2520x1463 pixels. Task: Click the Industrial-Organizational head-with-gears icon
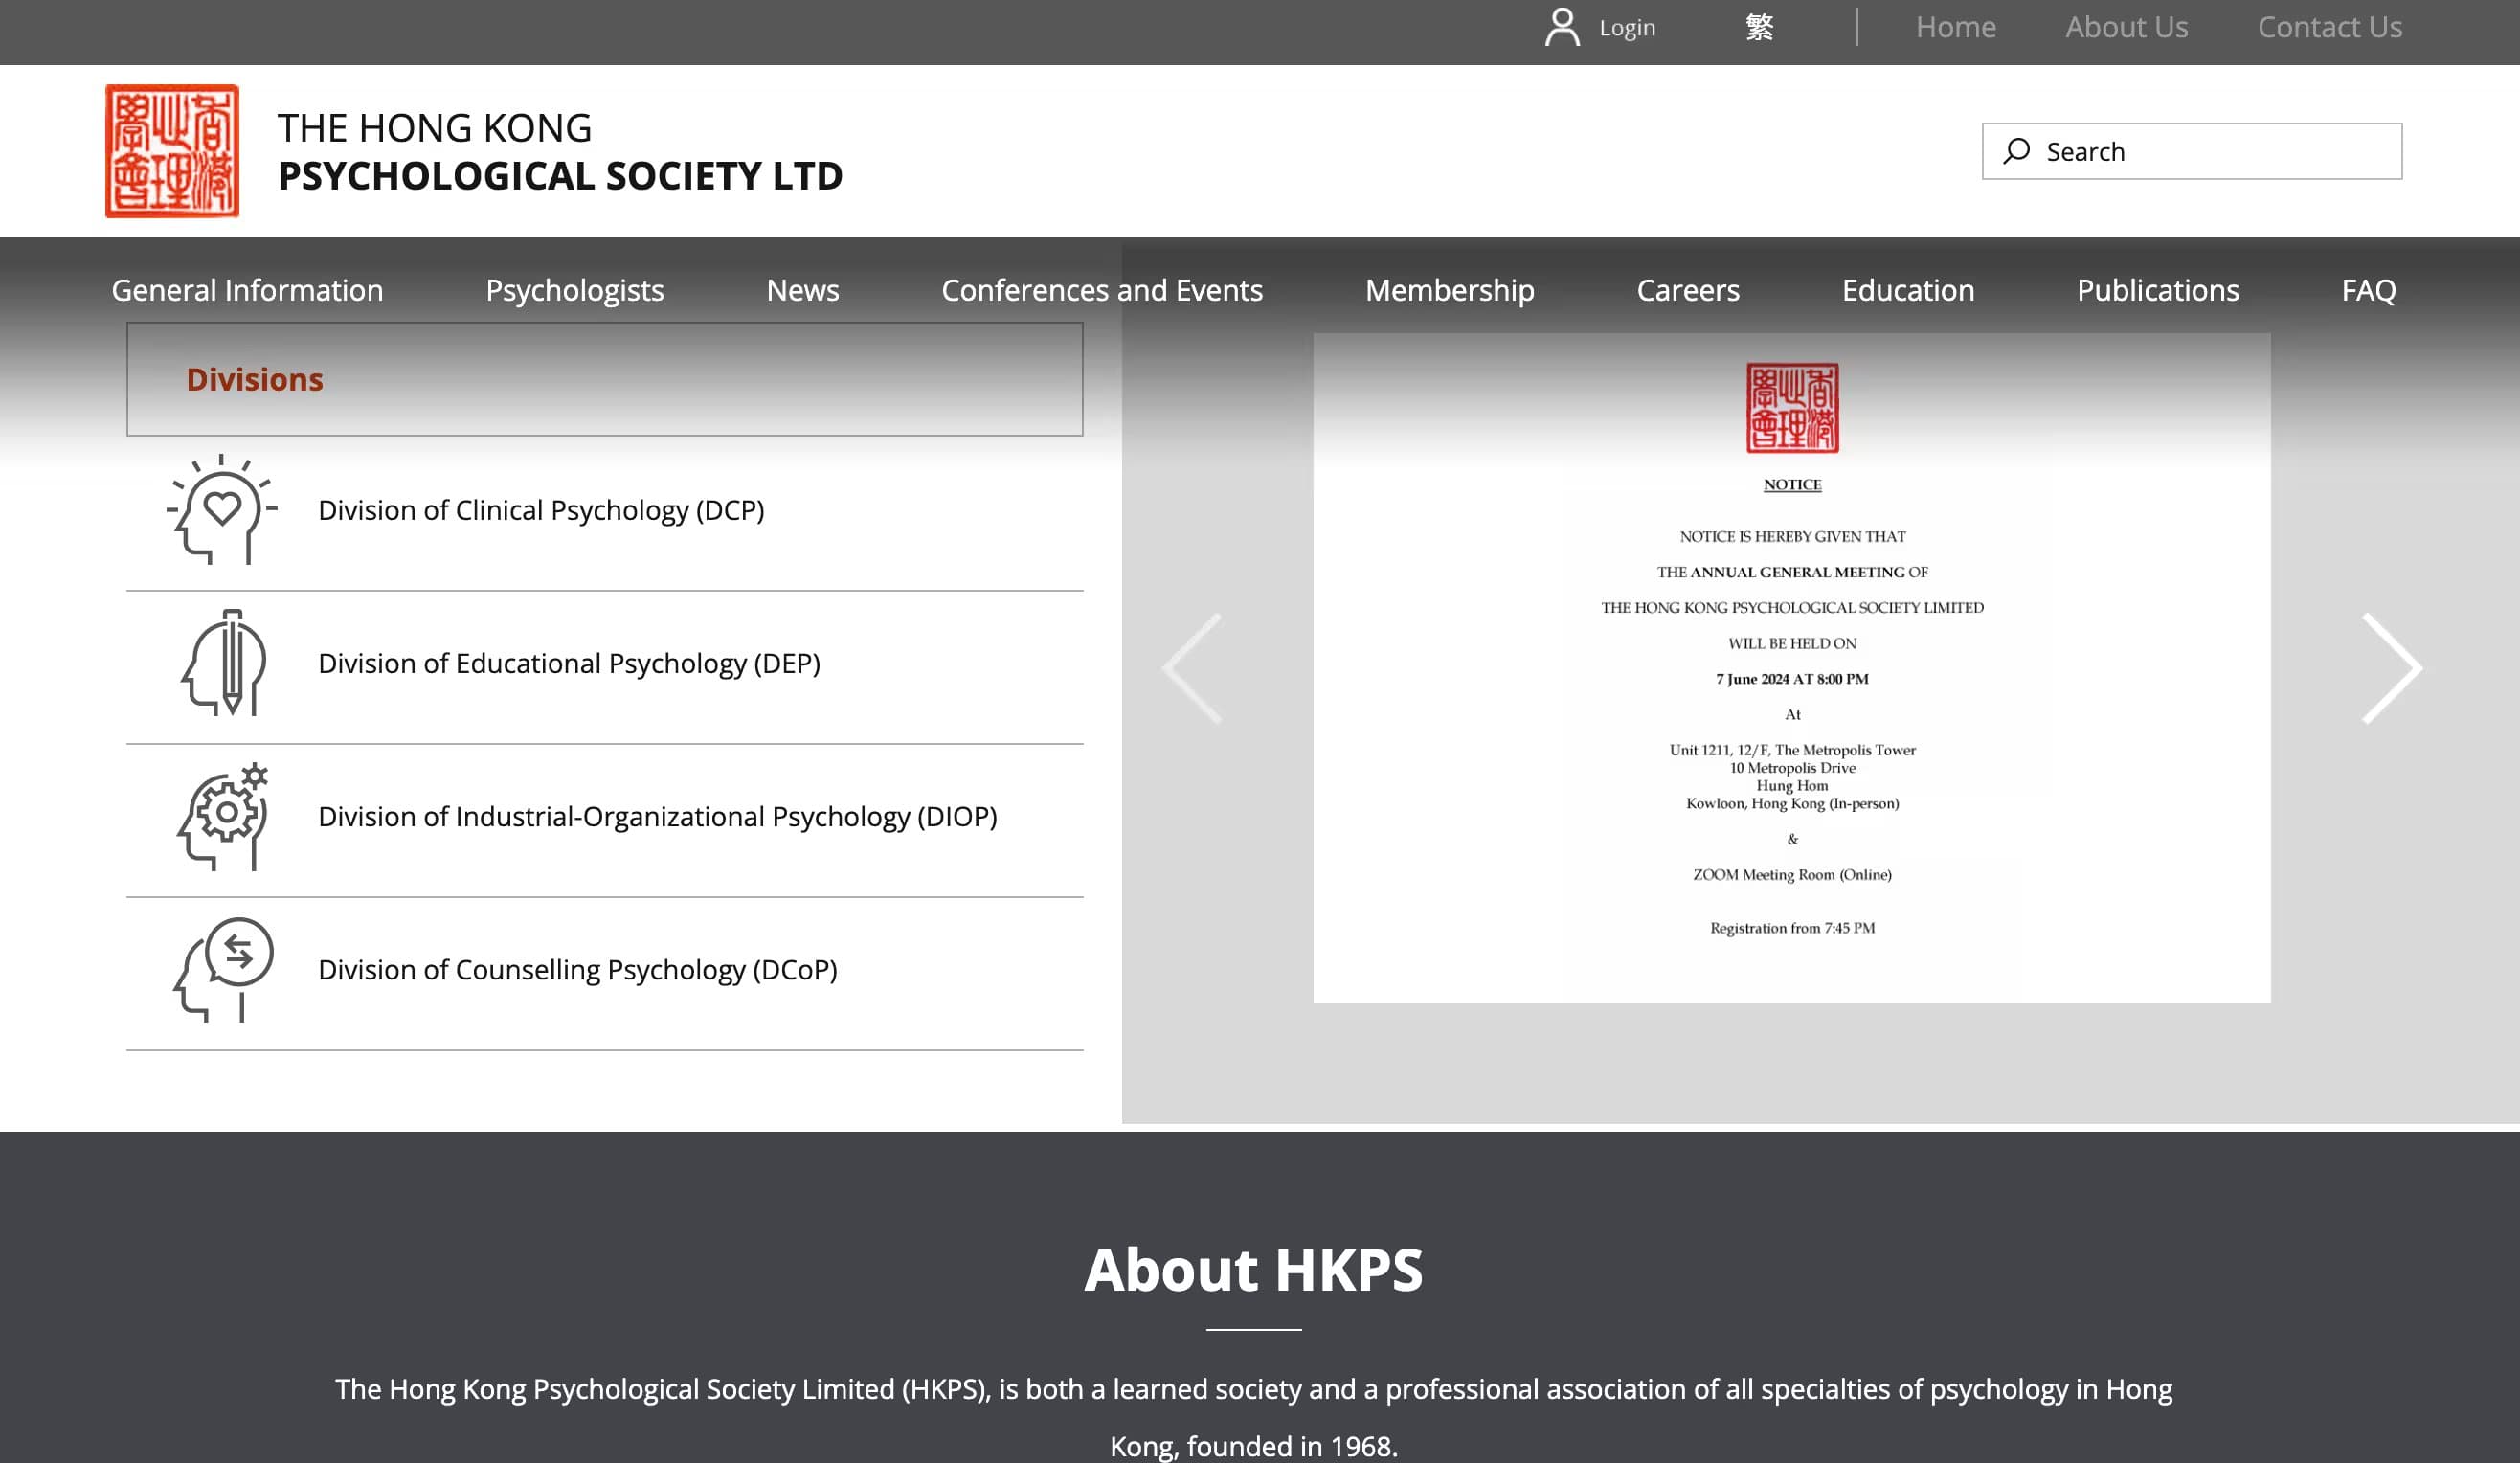[223, 816]
